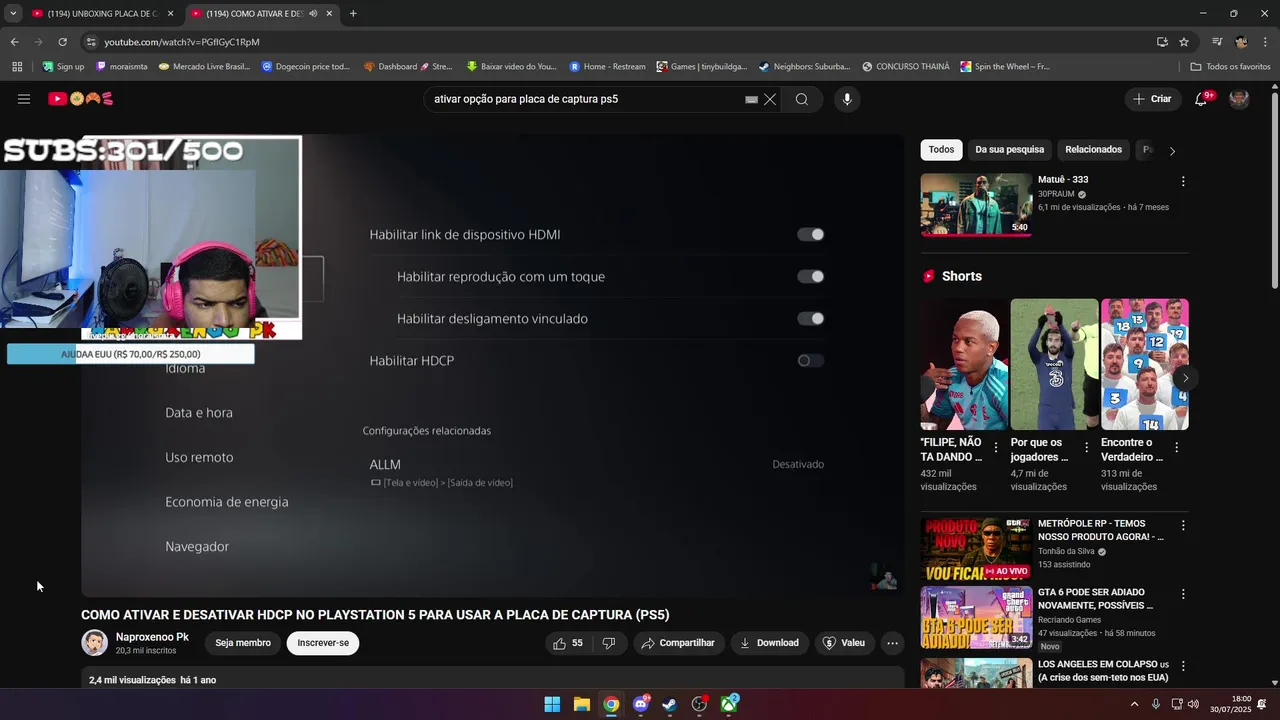Click the Download button
The width and height of the screenshot is (1280, 720).
(769, 643)
